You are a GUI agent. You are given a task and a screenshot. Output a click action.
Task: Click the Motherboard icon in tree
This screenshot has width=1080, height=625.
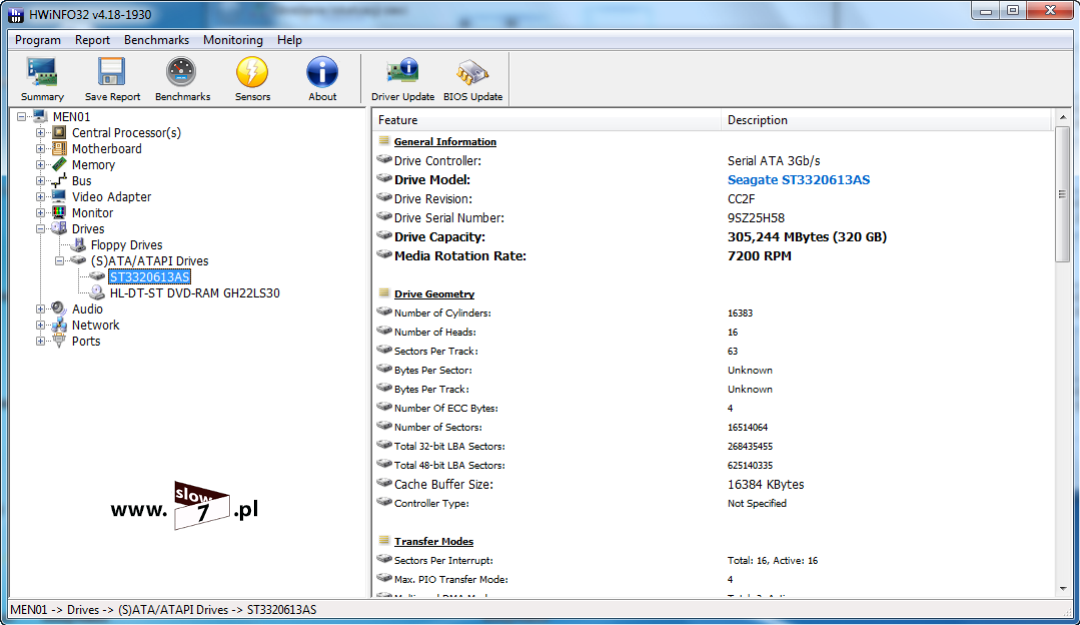click(x=59, y=148)
